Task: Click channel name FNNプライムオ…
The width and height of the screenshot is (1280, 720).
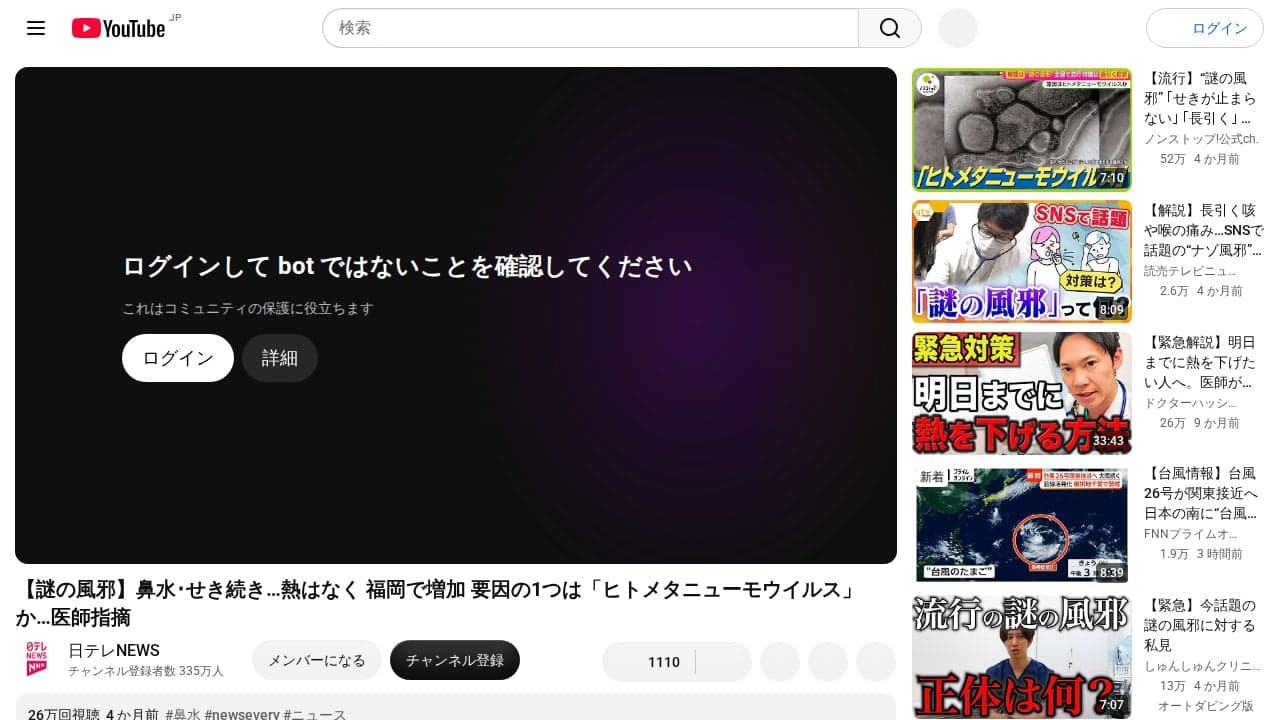Action: [1191, 534]
